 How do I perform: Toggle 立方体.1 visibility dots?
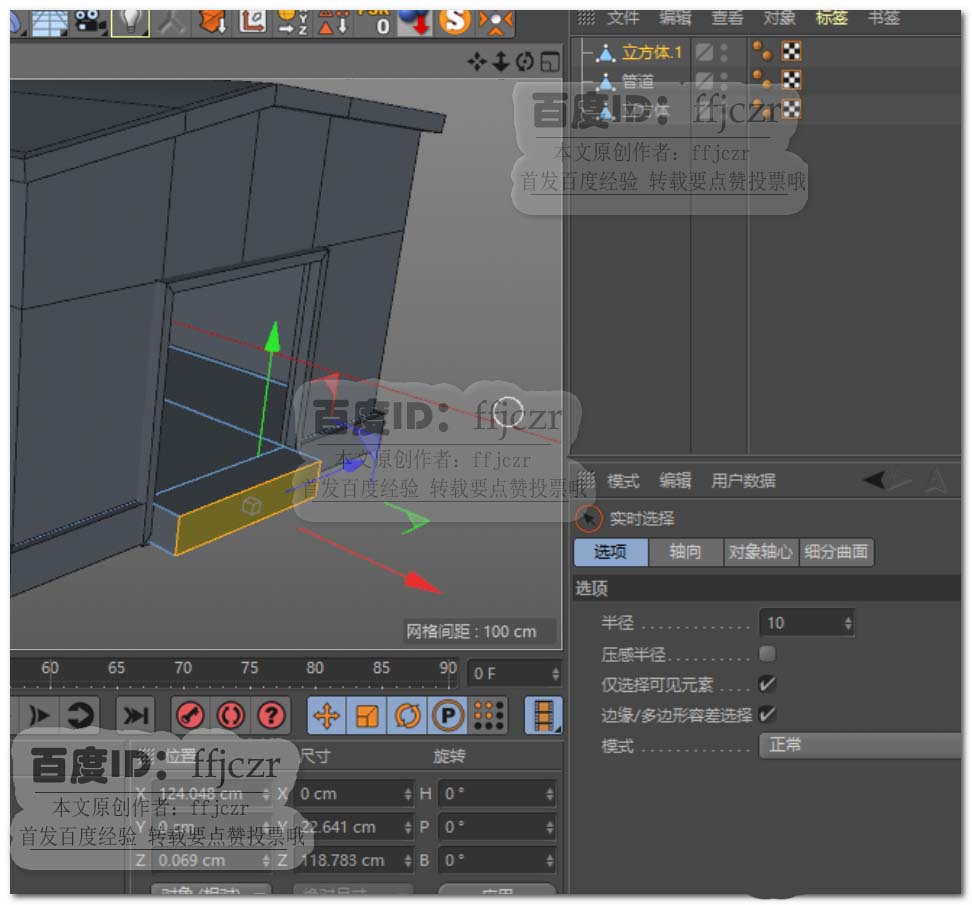pyautogui.click(x=724, y=52)
